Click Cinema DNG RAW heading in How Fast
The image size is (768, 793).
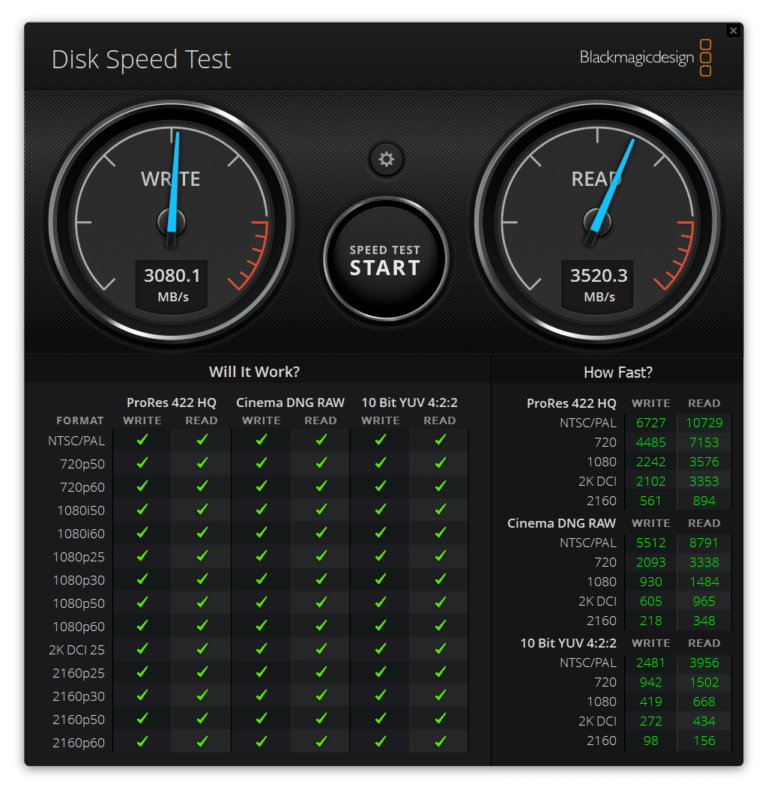coord(561,523)
